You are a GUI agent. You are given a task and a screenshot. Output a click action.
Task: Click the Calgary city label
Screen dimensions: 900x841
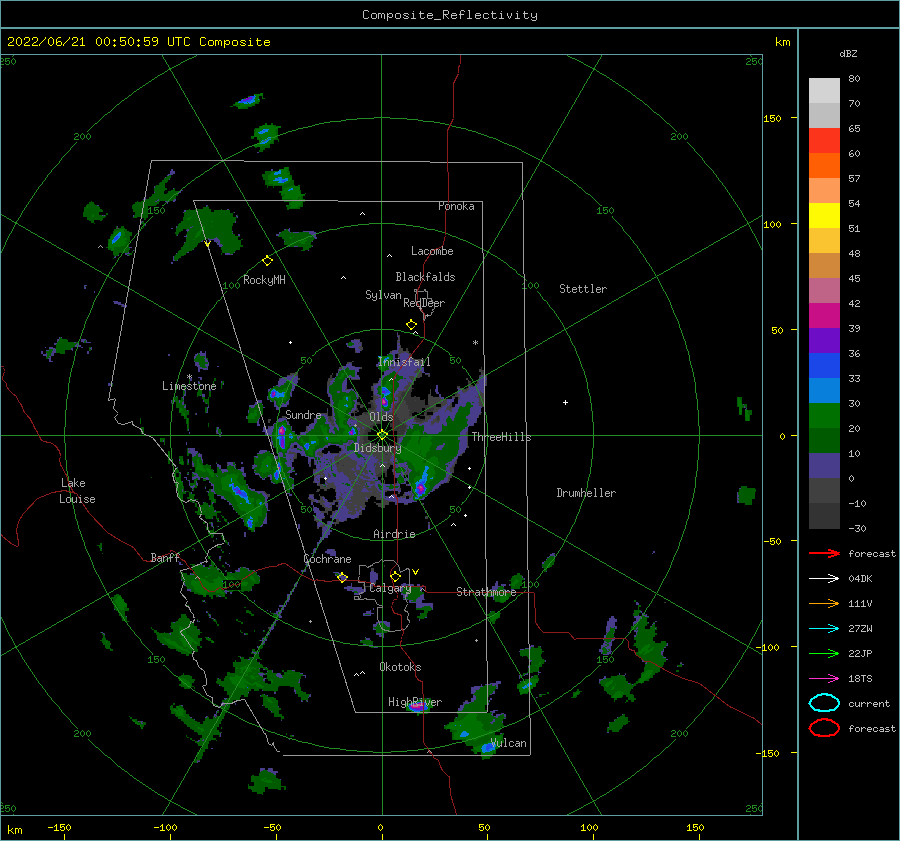(x=390, y=588)
